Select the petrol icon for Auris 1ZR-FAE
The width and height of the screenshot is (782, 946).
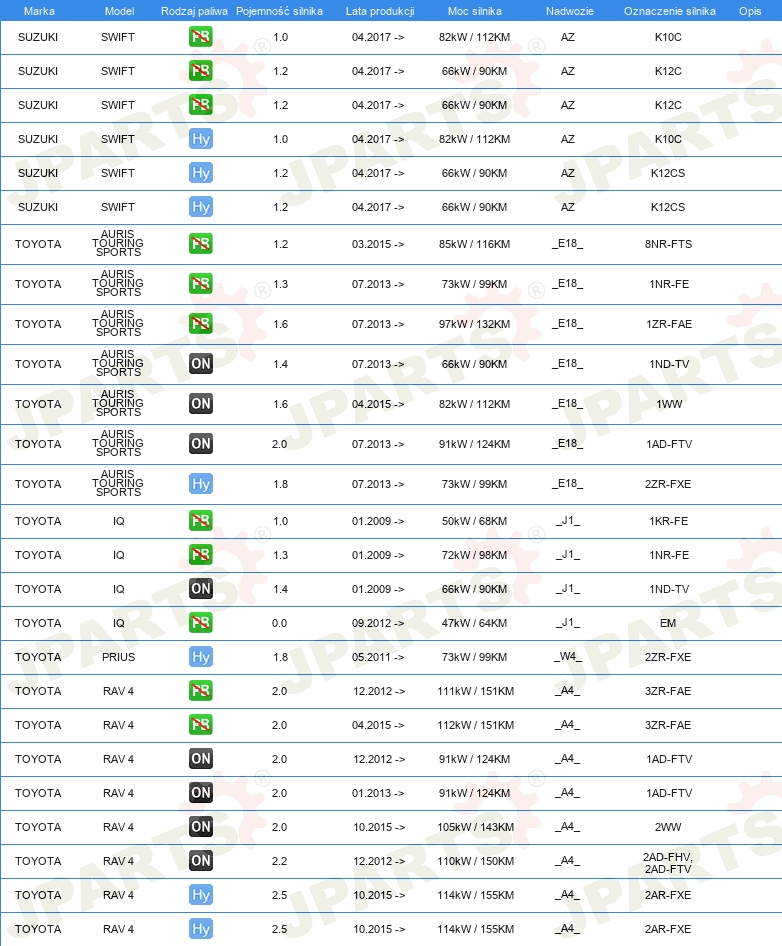(x=200, y=324)
